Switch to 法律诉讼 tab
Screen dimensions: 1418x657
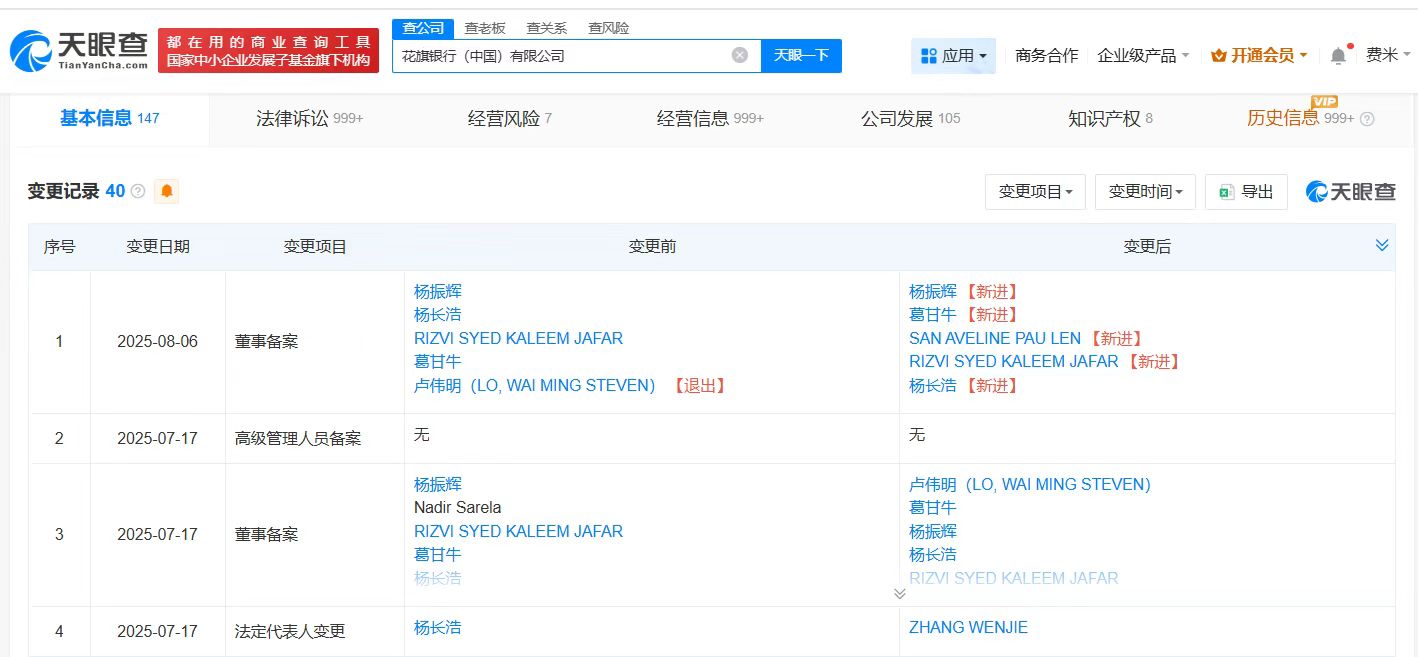pyautogui.click(x=309, y=118)
